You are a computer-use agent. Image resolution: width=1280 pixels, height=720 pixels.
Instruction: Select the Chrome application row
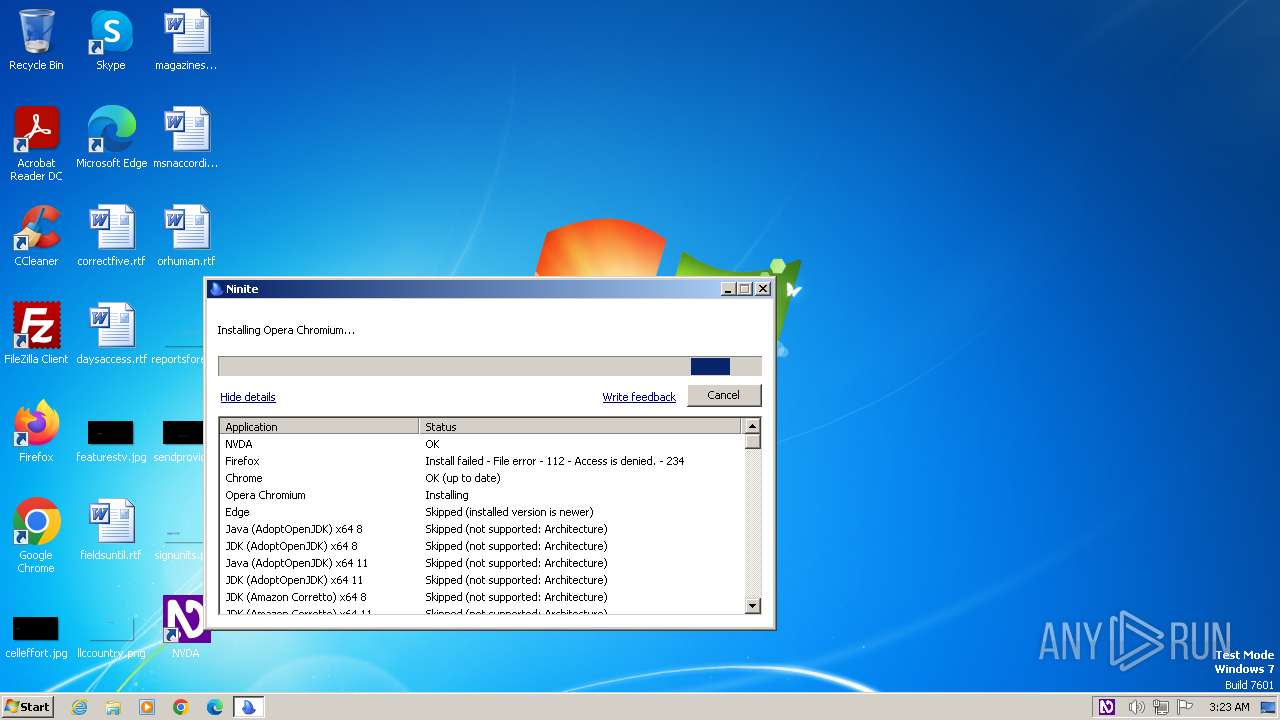tap(482, 478)
